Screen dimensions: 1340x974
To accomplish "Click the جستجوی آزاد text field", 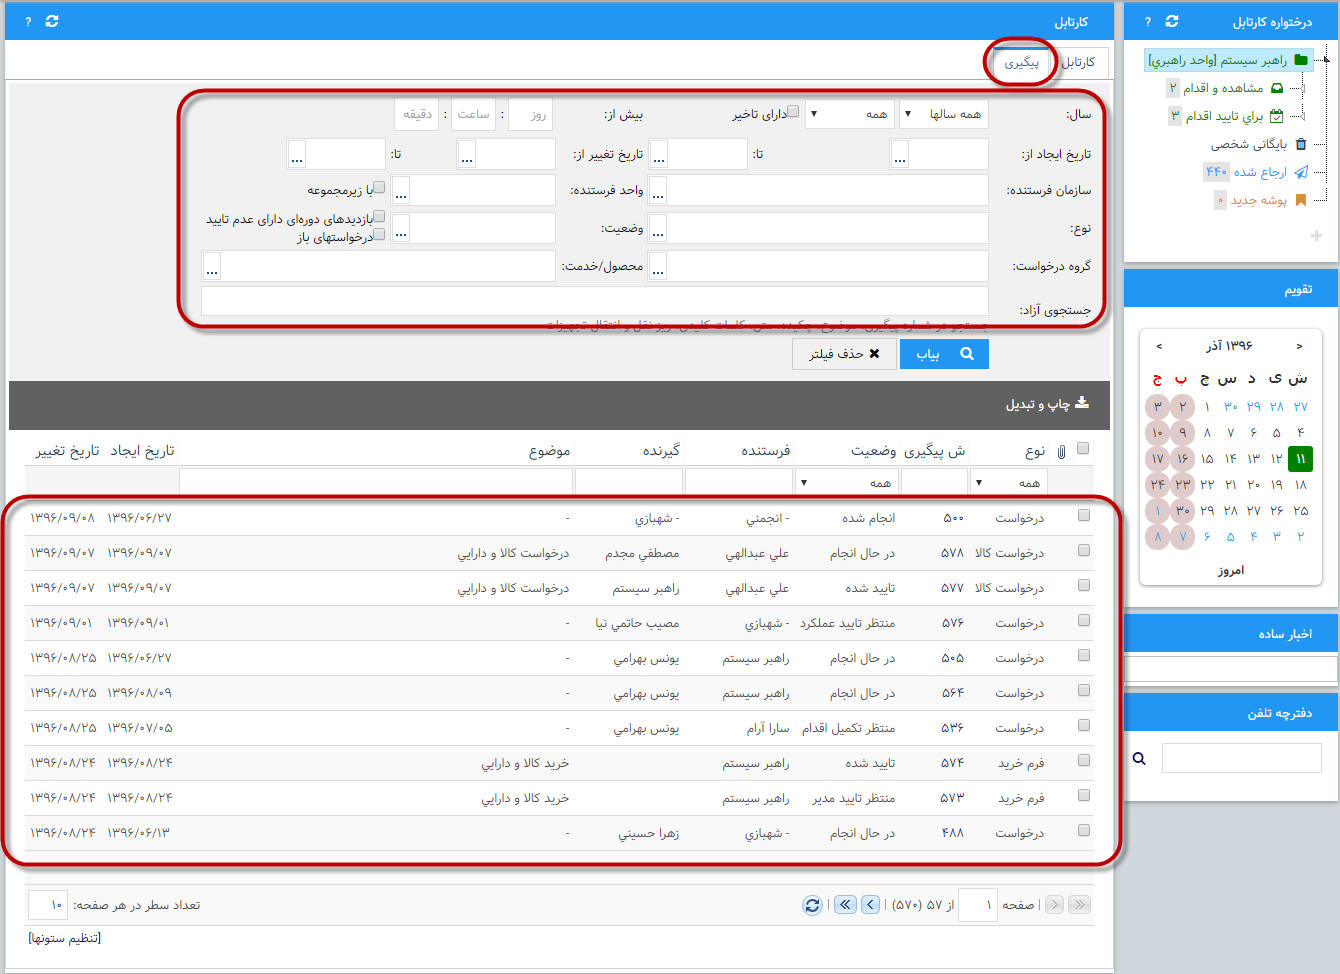I will click(594, 301).
